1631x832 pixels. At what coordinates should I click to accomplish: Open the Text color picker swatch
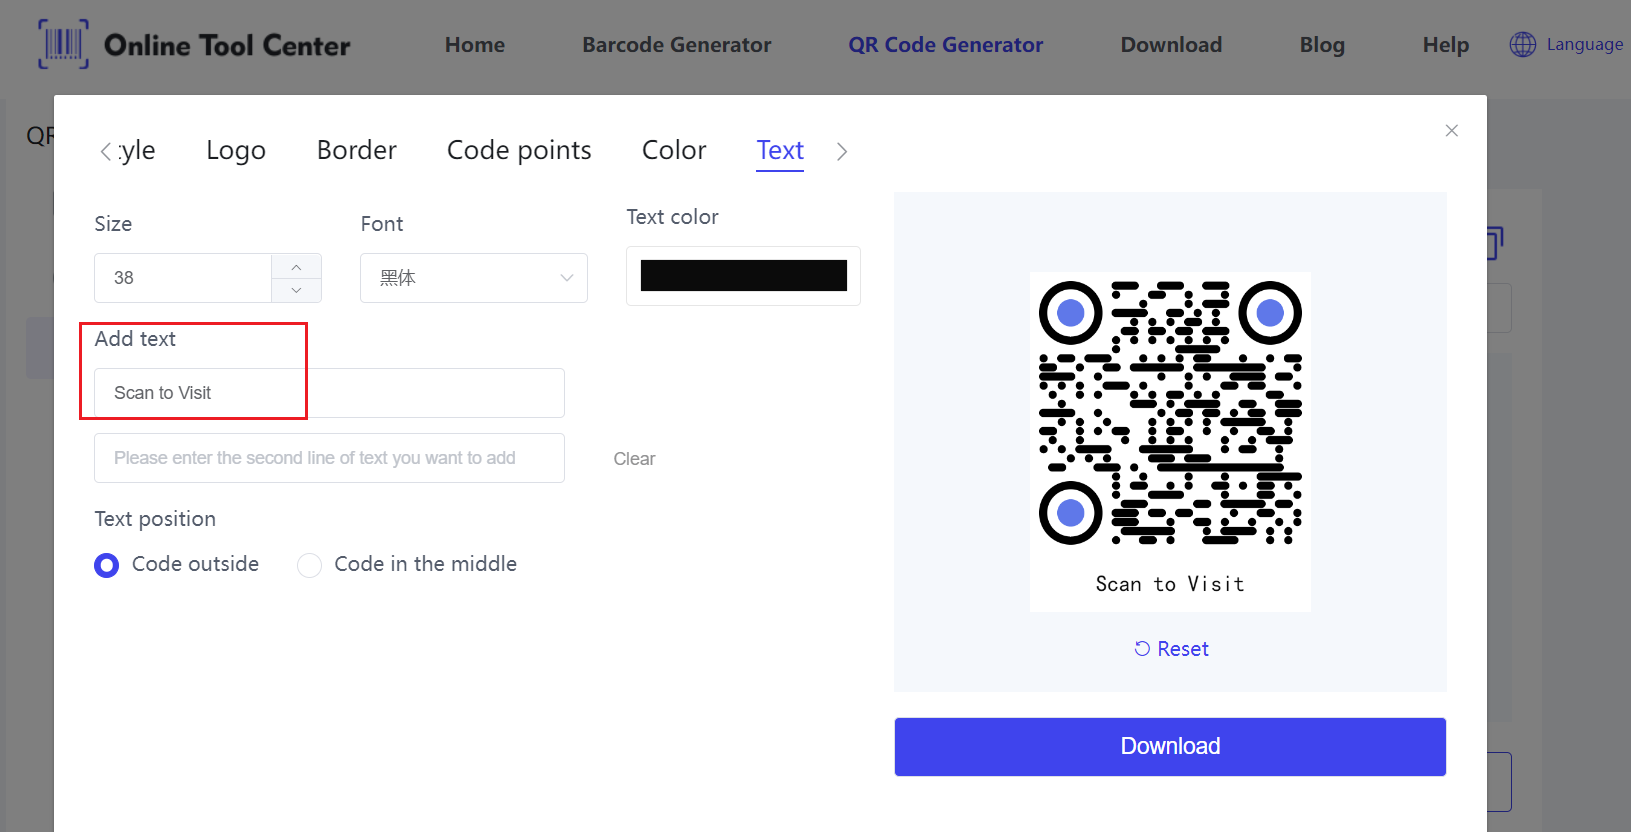coord(743,276)
